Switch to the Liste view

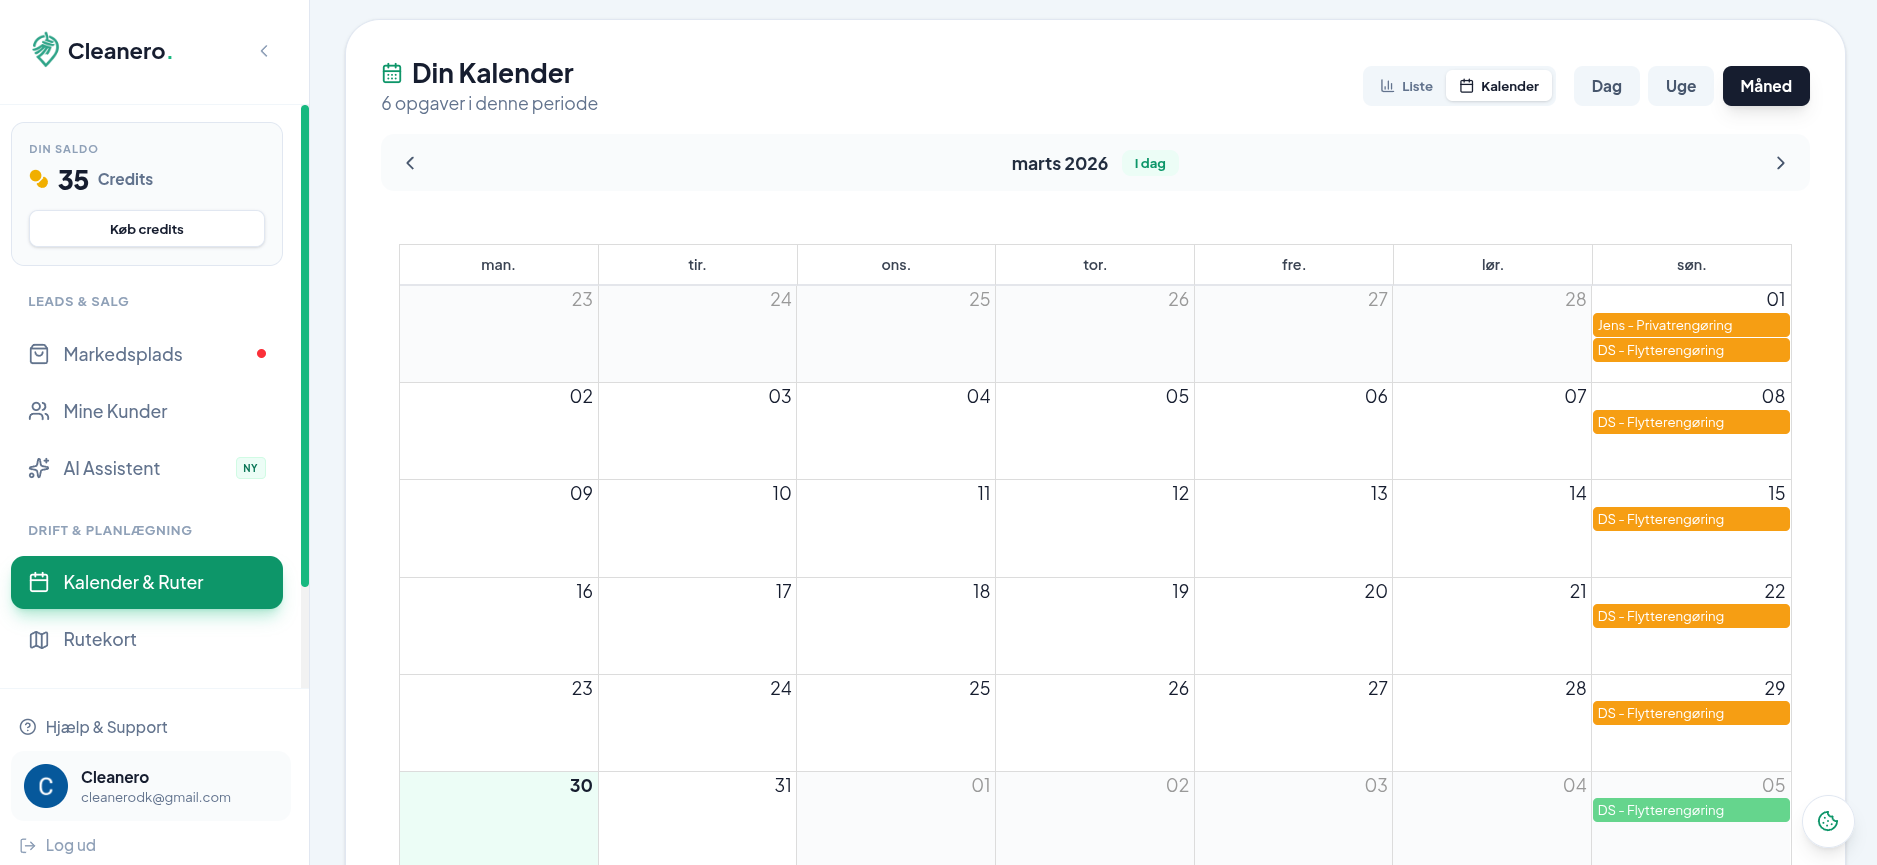tap(1406, 86)
